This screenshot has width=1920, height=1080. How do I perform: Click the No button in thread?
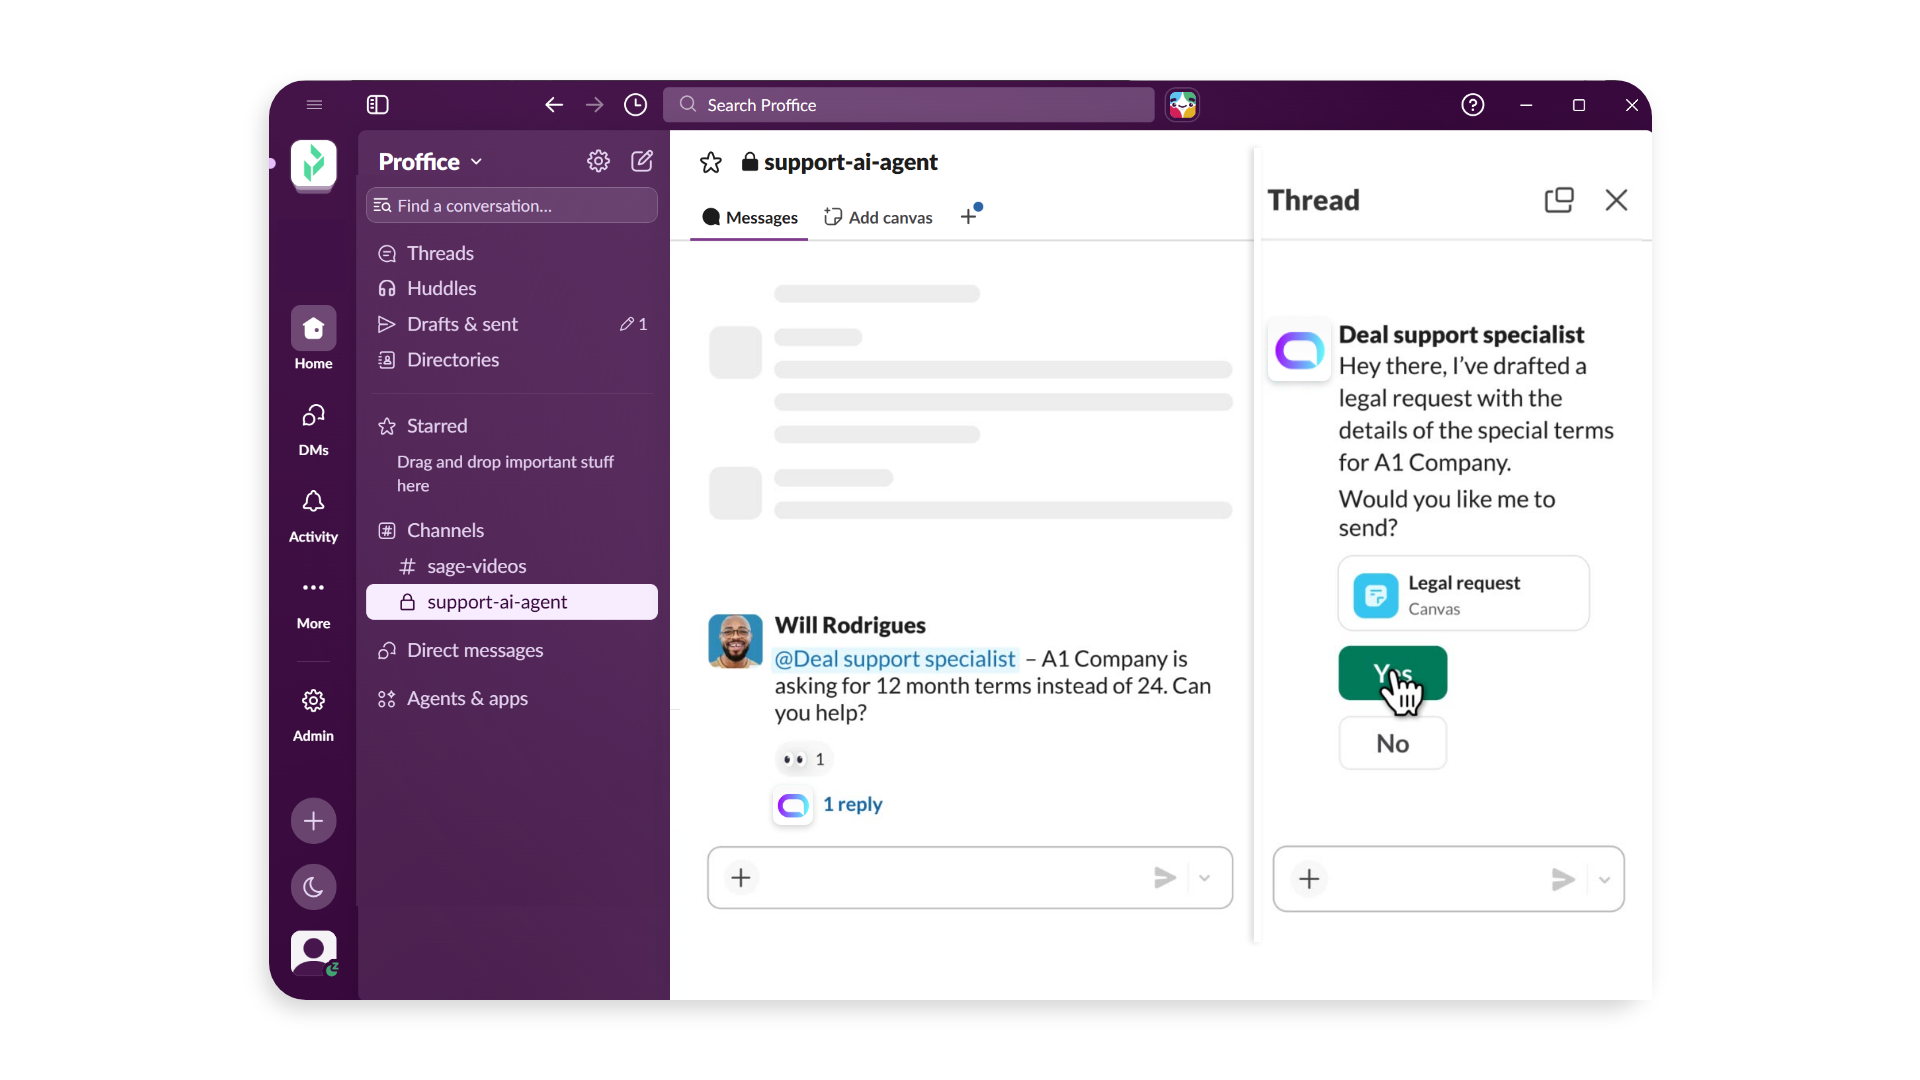pos(1393,744)
